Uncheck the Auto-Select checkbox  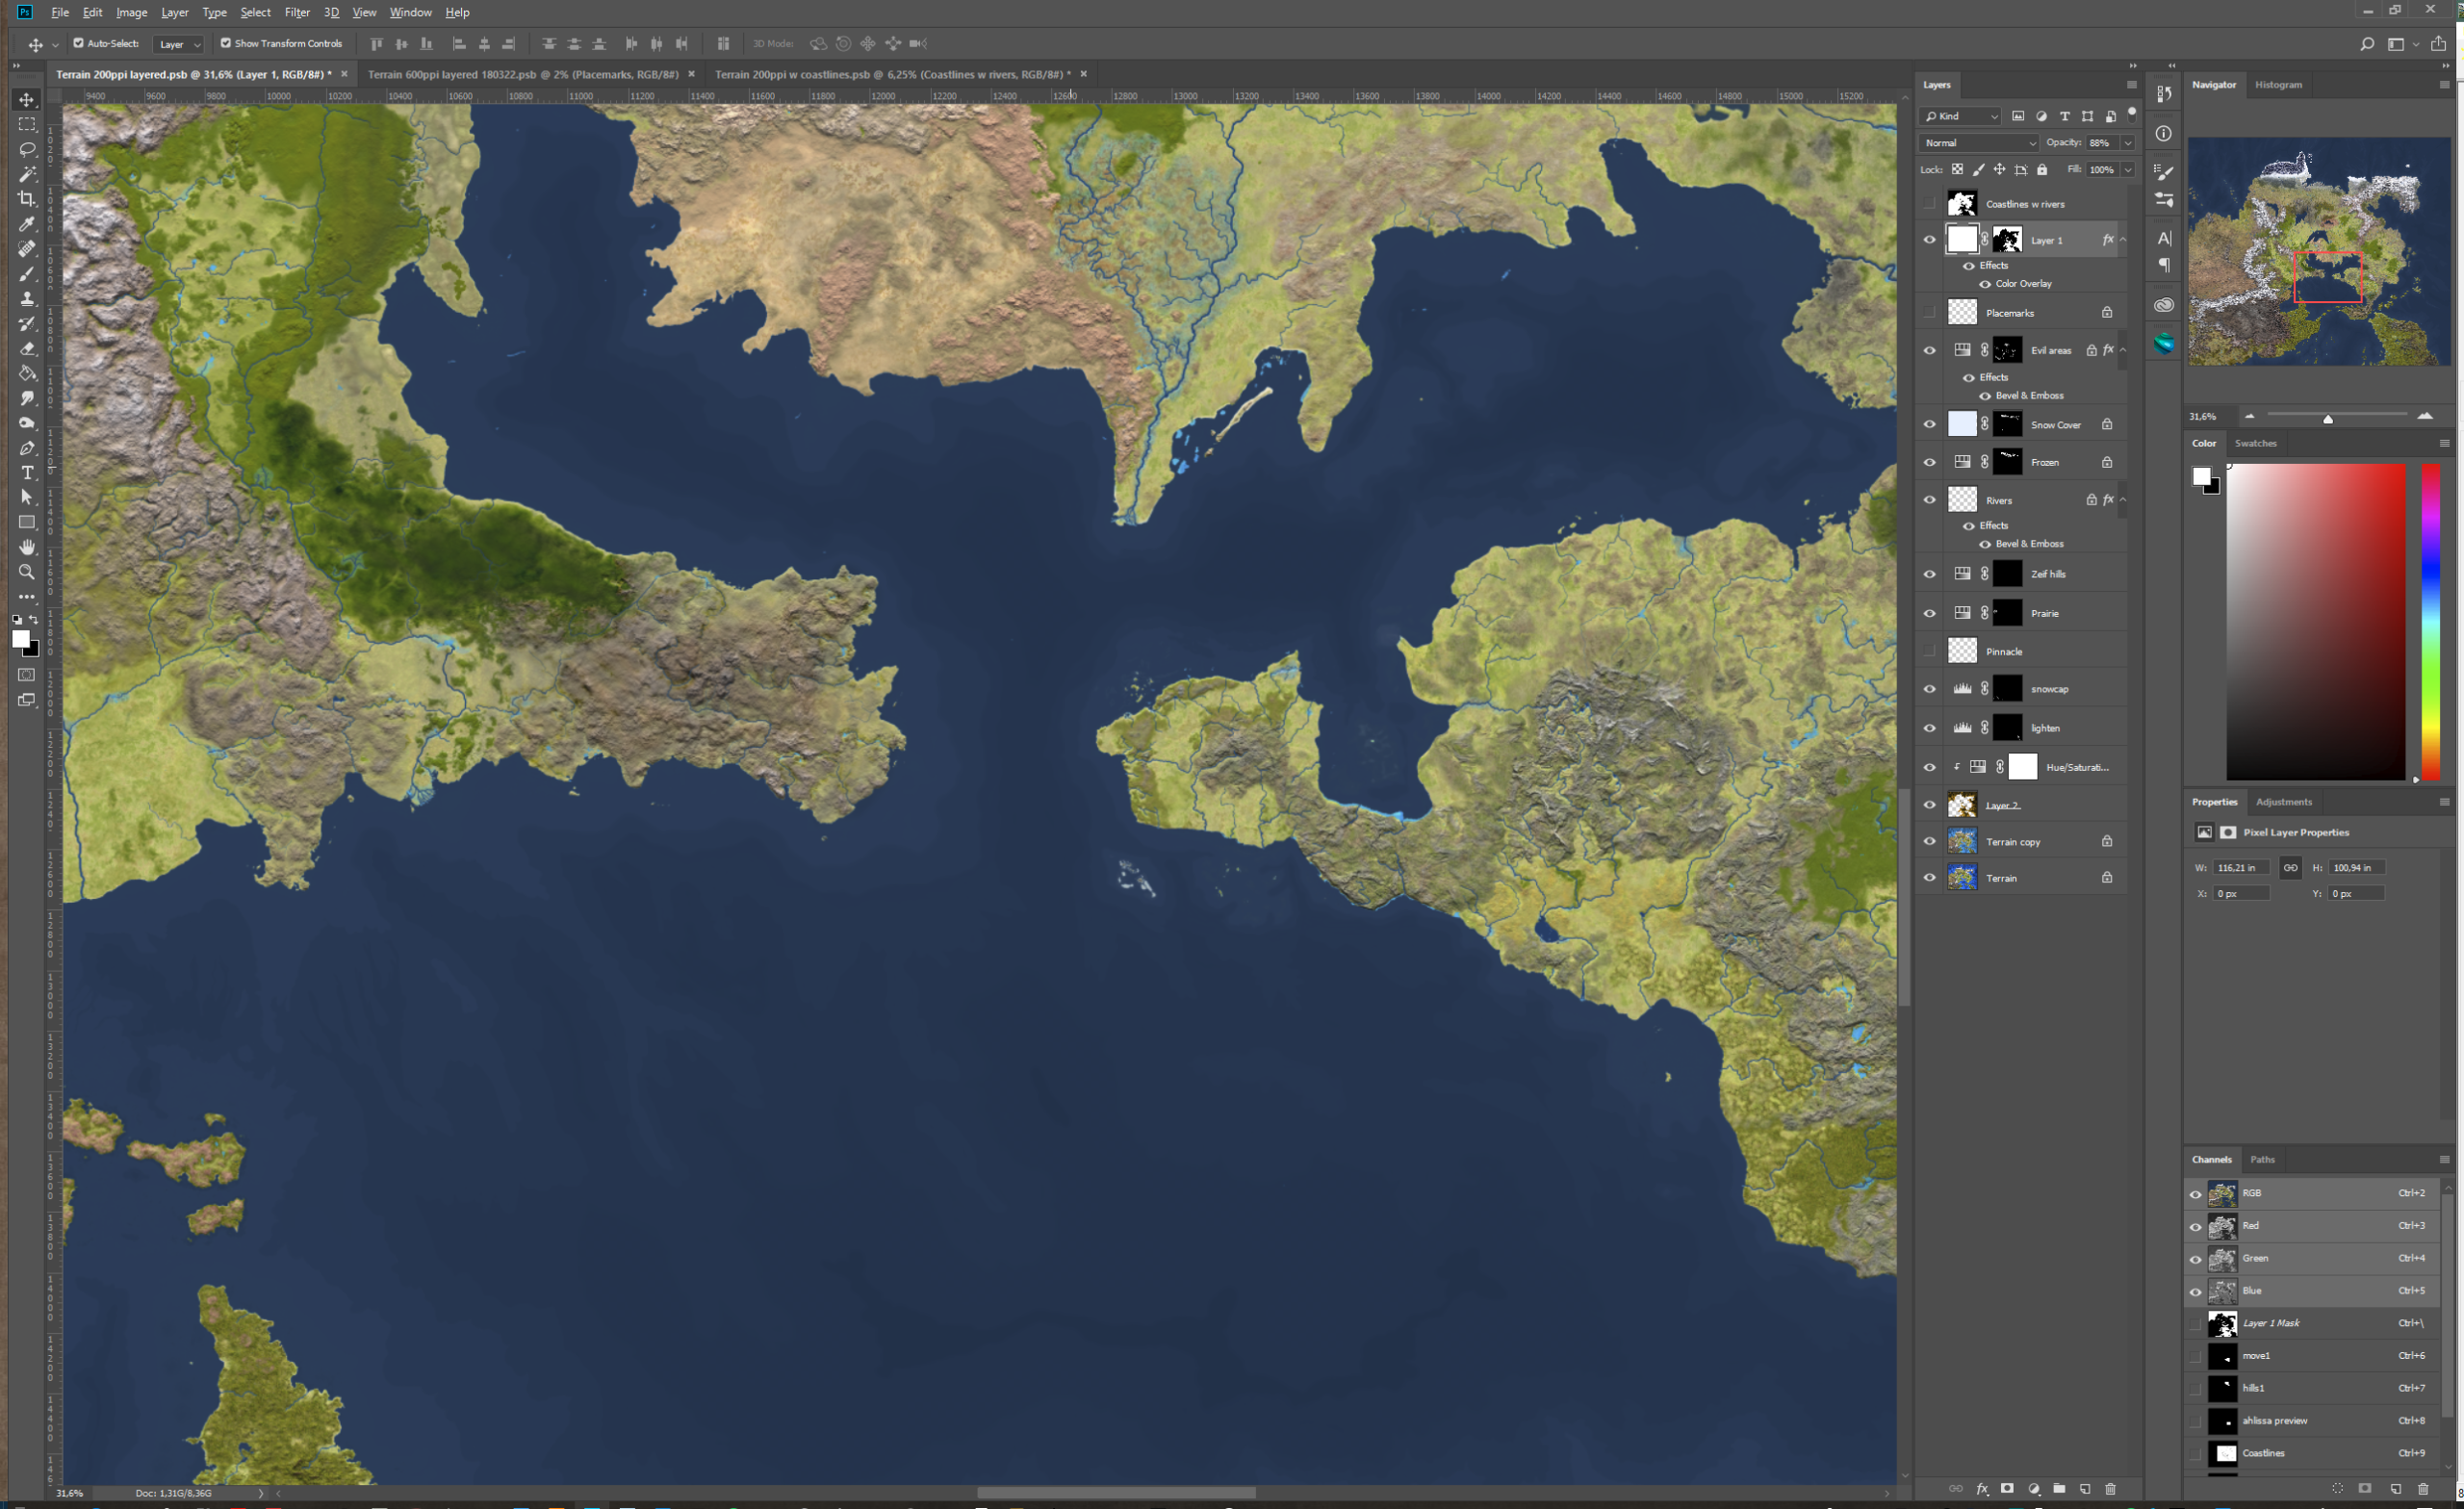pyautogui.click(x=79, y=43)
